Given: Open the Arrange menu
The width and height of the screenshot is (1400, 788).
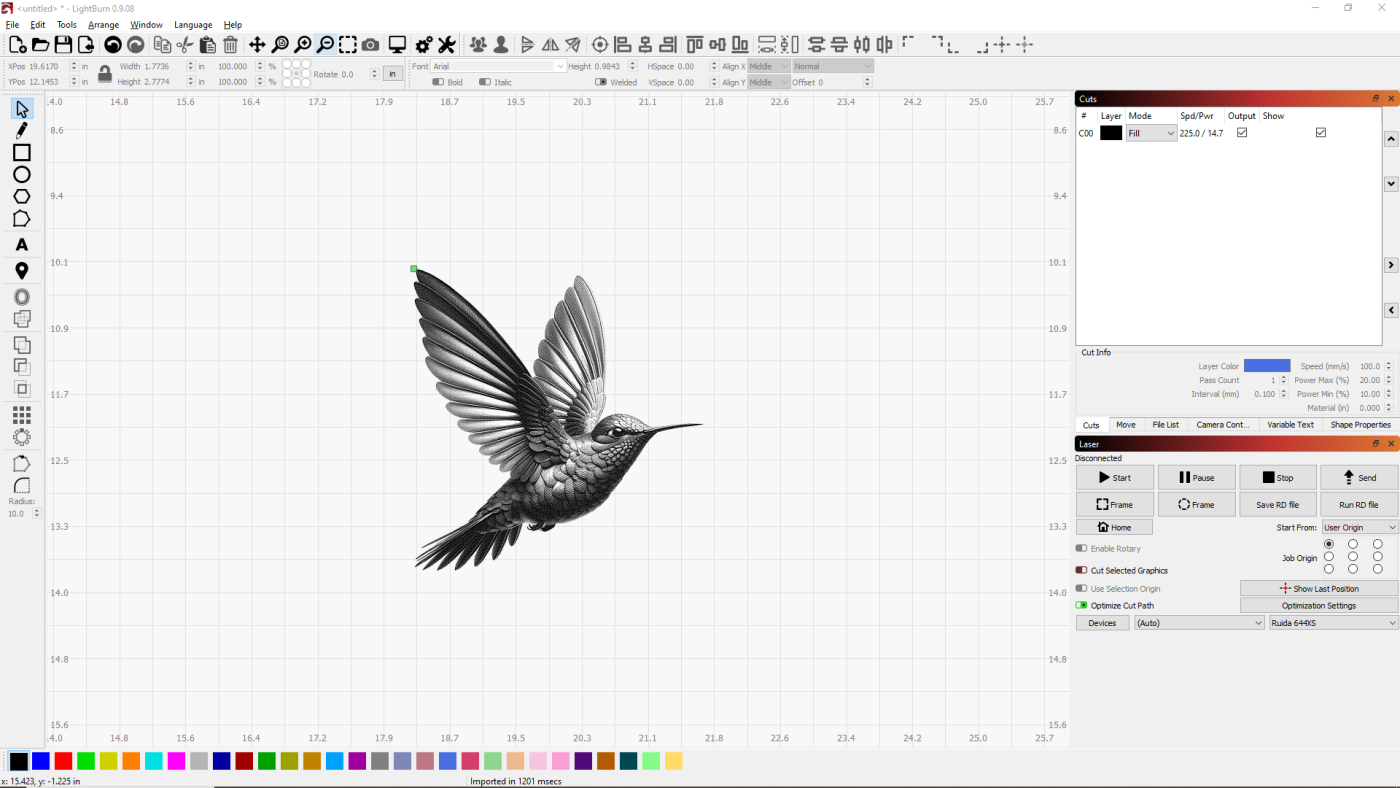Looking at the screenshot, I should point(103,25).
